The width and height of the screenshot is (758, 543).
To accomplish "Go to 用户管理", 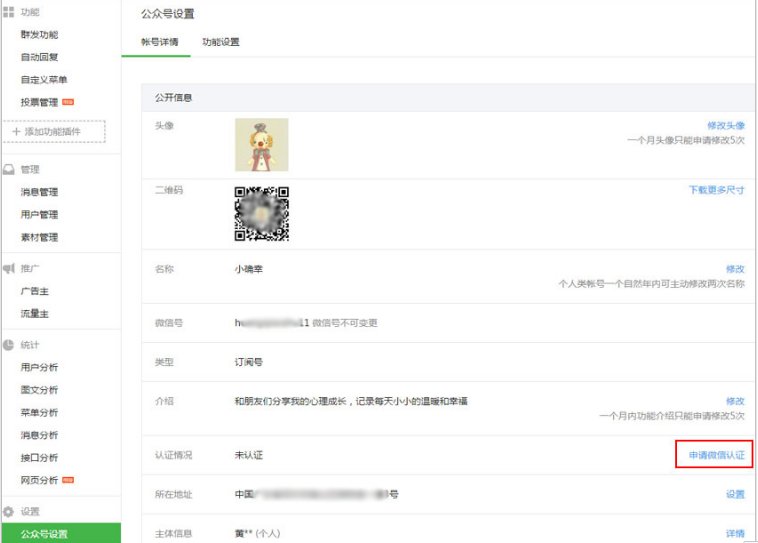I will (39, 215).
